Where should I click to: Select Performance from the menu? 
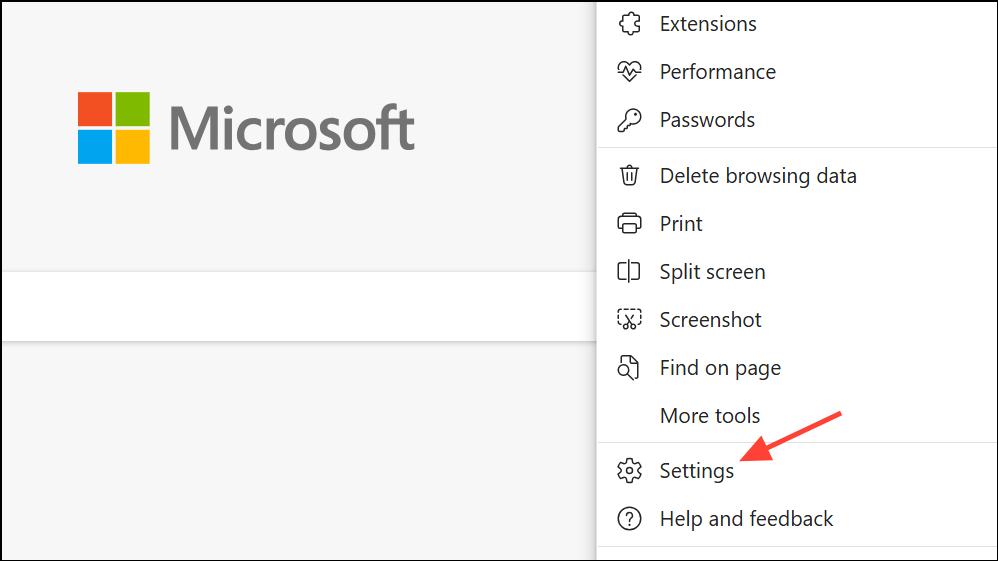[x=797, y=71]
